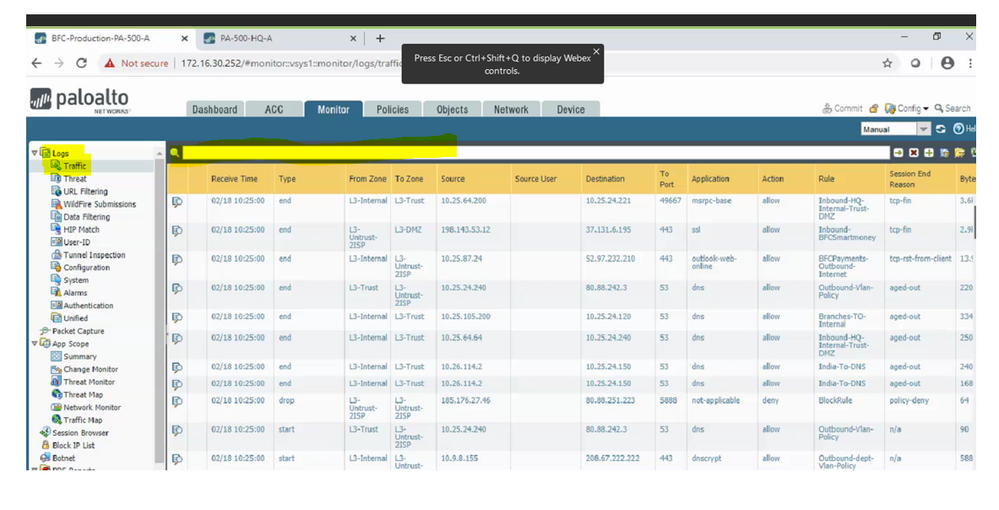Open Alarms in the sidebar
Viewport: 999px width, 510px height.
pos(75,293)
